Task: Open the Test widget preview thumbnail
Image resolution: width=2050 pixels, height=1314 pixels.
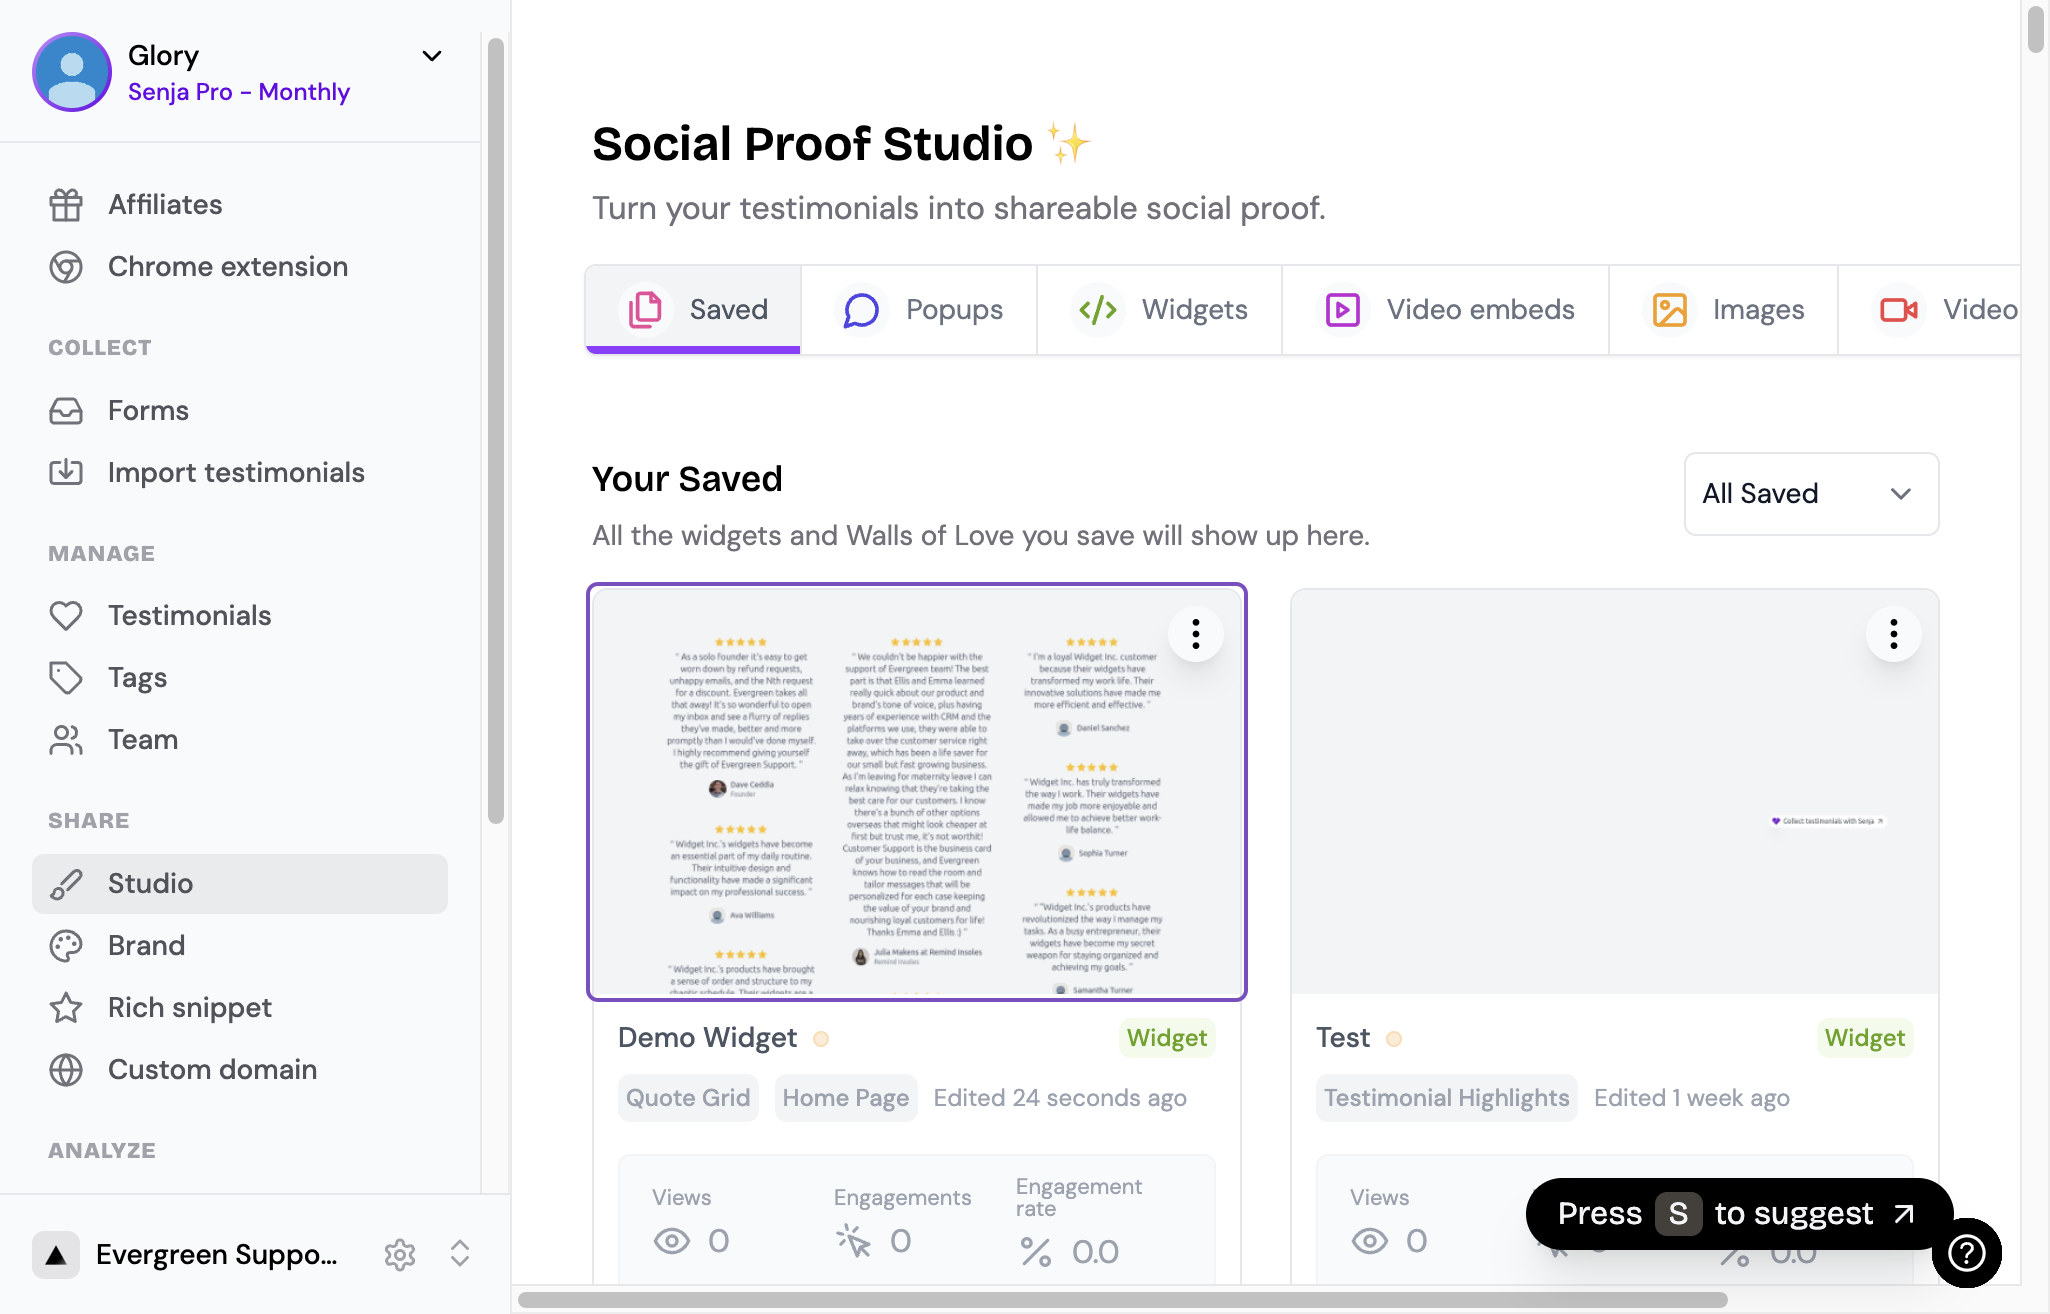Action: click(x=1614, y=792)
